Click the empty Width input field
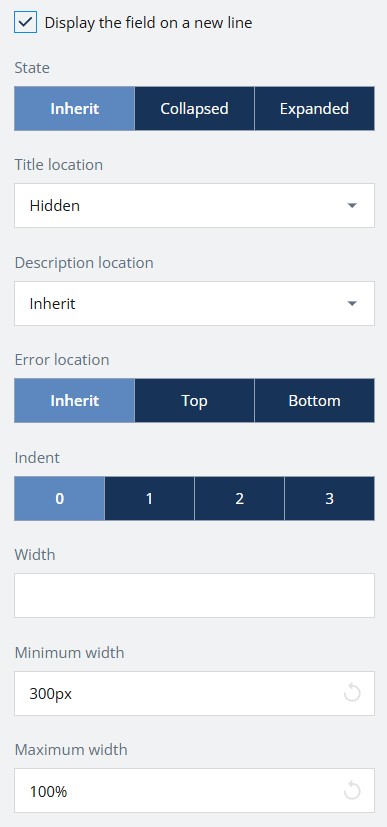The height and width of the screenshot is (827, 387). 195,595
